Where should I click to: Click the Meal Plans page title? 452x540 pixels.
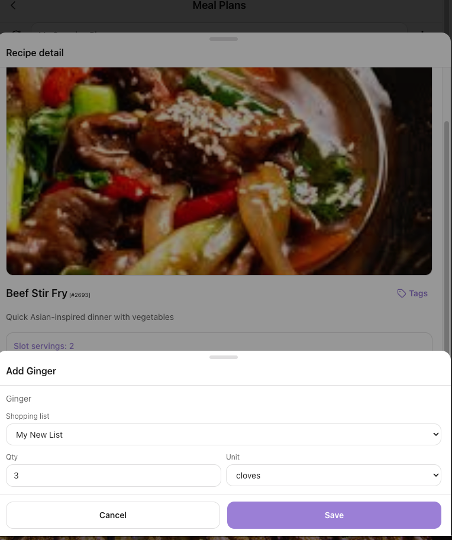(219, 5)
